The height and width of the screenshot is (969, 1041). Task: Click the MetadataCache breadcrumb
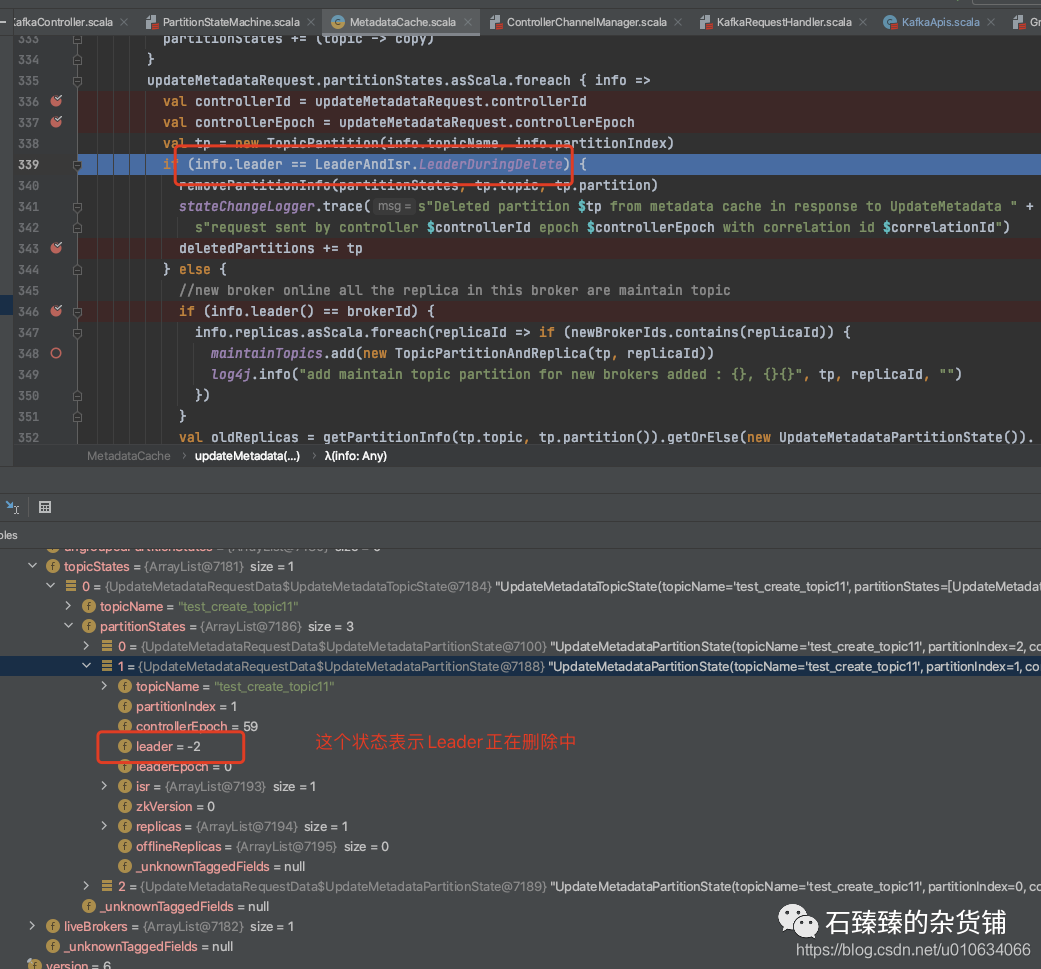point(129,456)
